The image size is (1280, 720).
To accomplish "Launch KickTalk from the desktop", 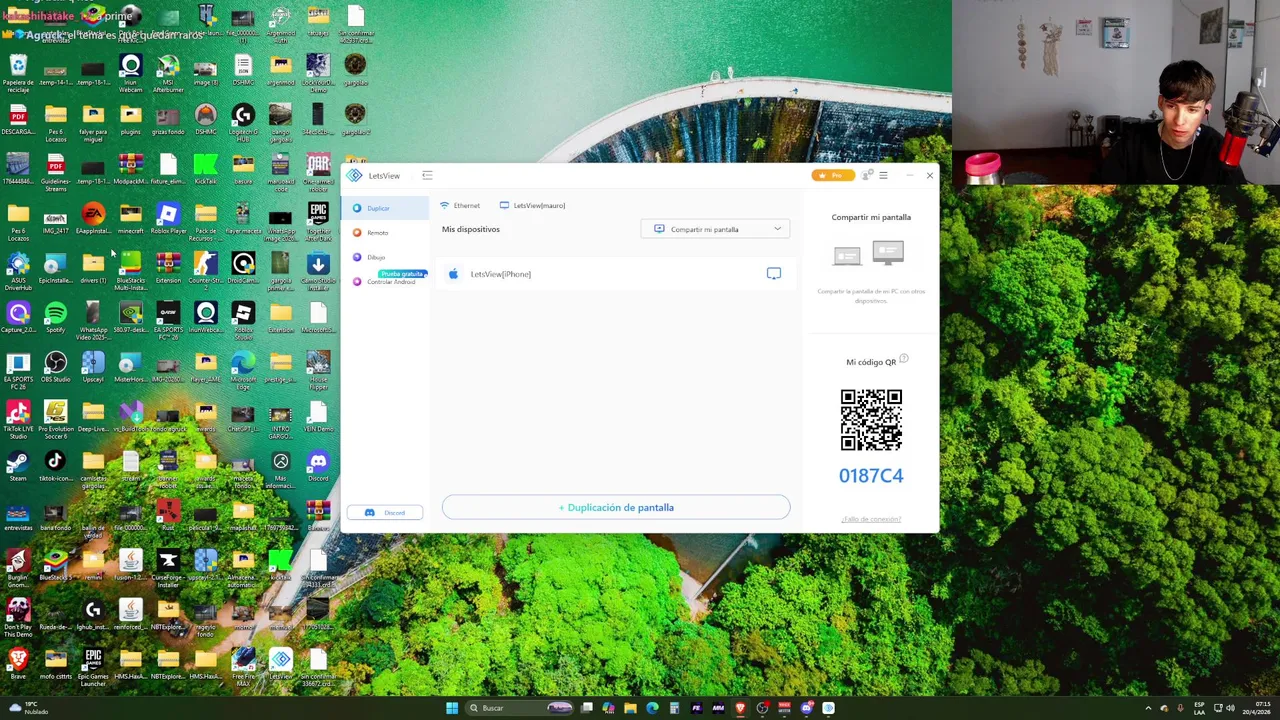I will tap(205, 169).
